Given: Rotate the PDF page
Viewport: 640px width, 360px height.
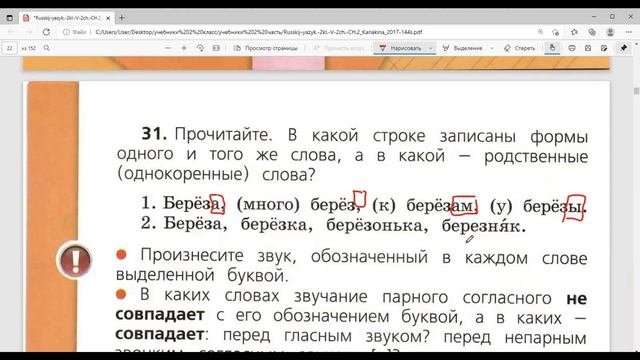Looking at the screenshot, I should point(200,48).
